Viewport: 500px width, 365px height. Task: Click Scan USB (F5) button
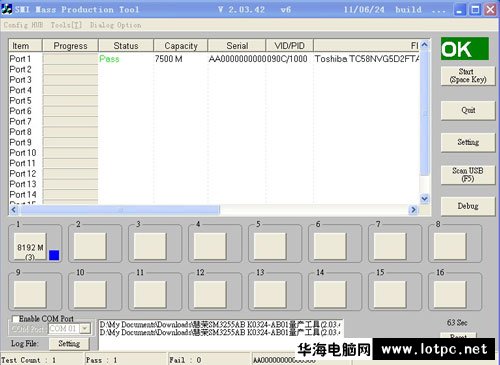point(468,174)
